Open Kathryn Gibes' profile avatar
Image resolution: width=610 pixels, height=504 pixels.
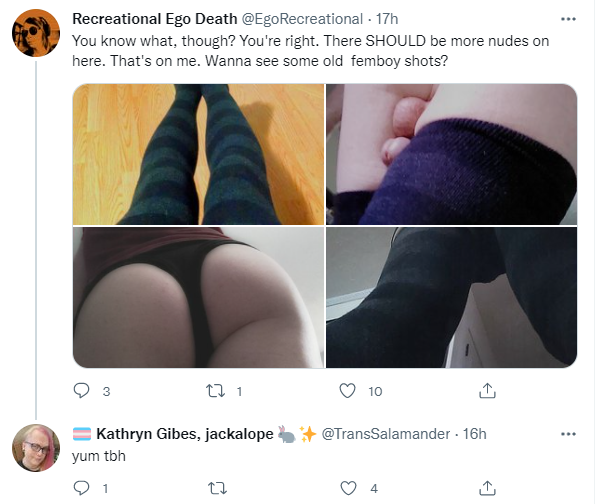(x=36, y=448)
